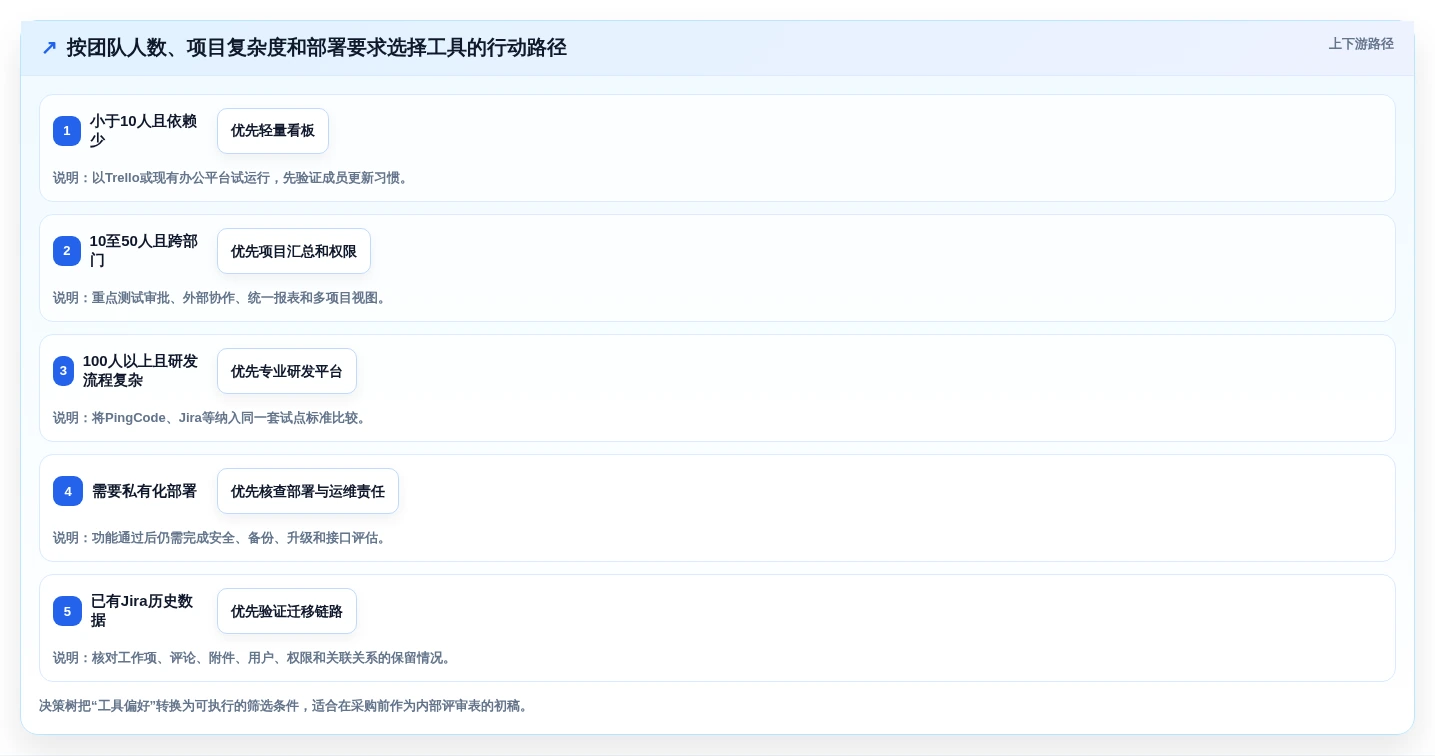
Task: Click 优先核查部署与运维责任 button
Action: 308,491
